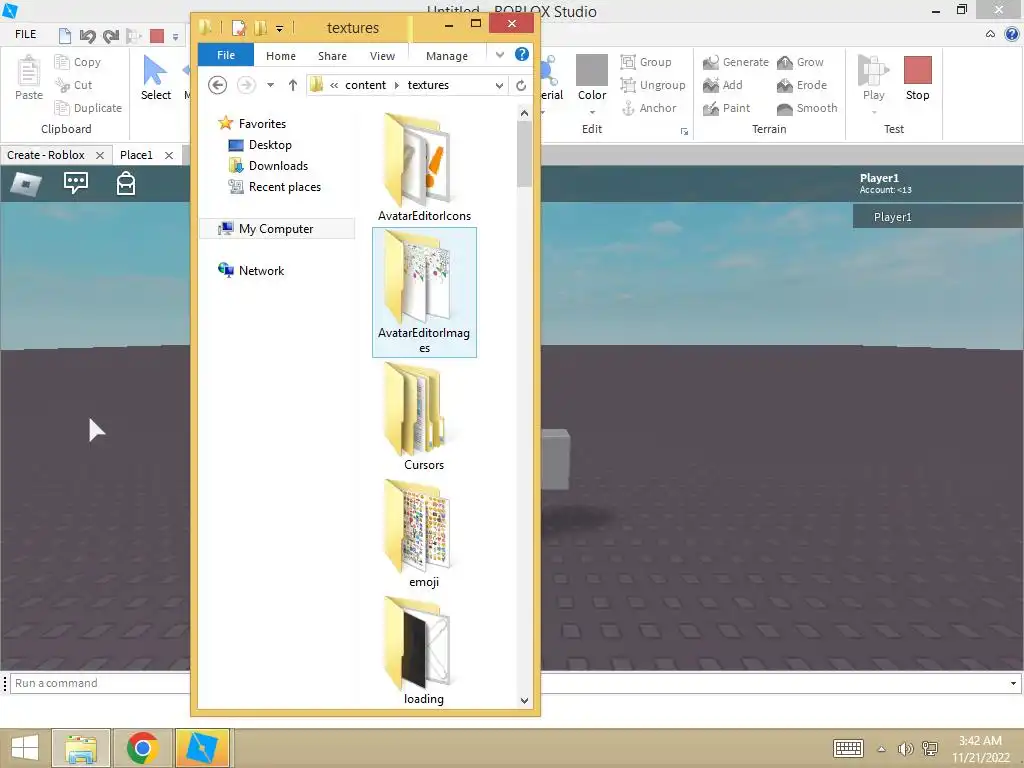Select Favorites in the navigation pane
Viewport: 1024px width, 768px height.
[252, 123]
